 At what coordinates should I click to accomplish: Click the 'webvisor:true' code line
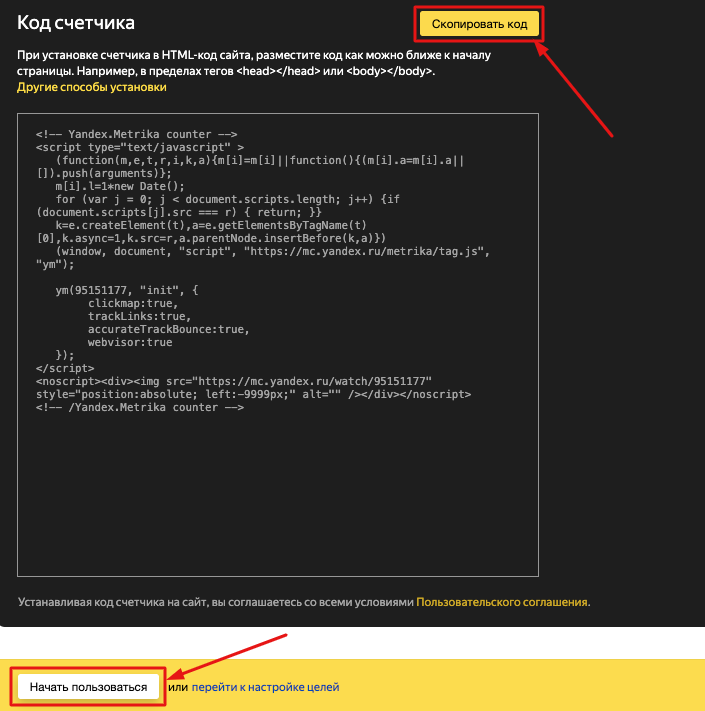(x=130, y=342)
